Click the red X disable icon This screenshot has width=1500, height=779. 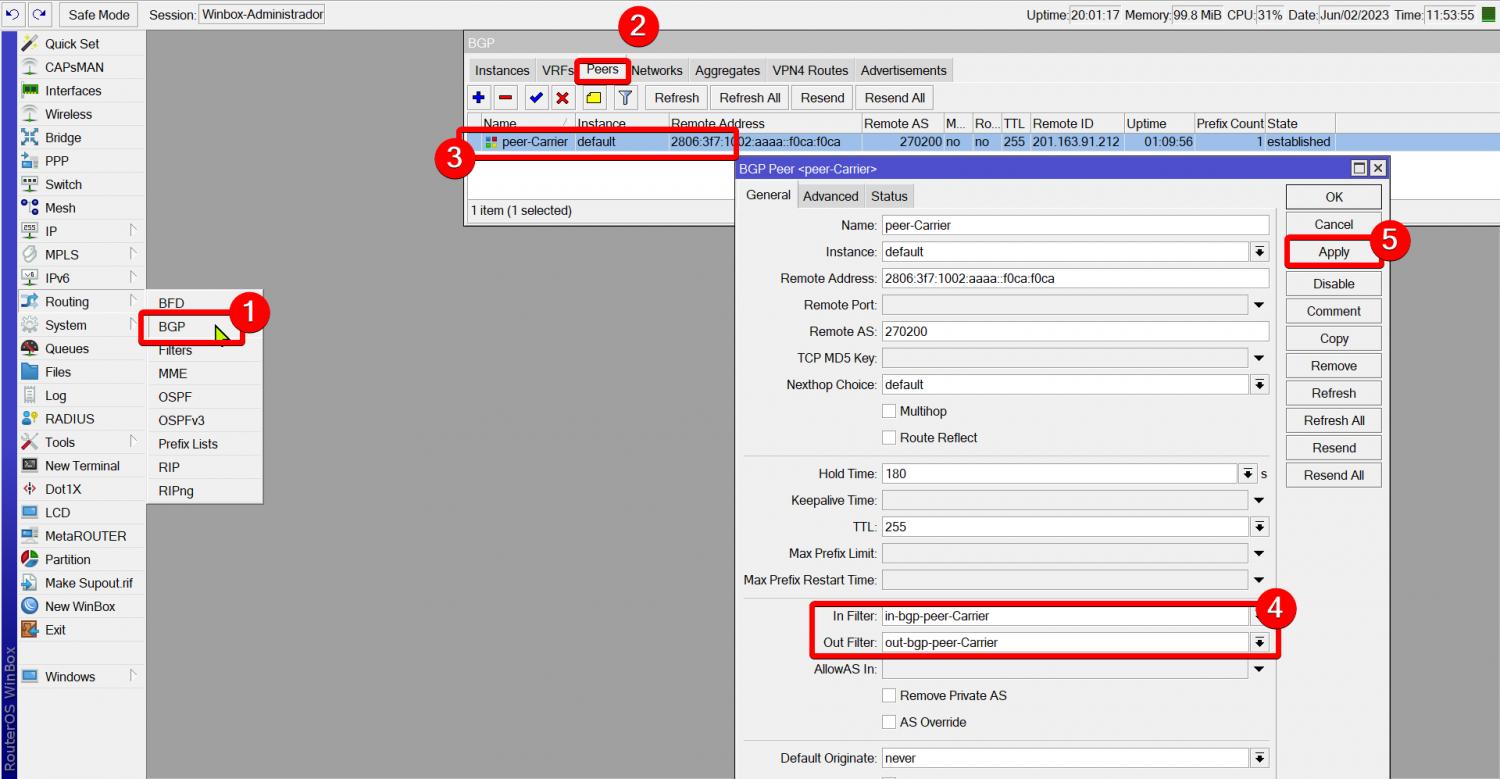tap(563, 97)
